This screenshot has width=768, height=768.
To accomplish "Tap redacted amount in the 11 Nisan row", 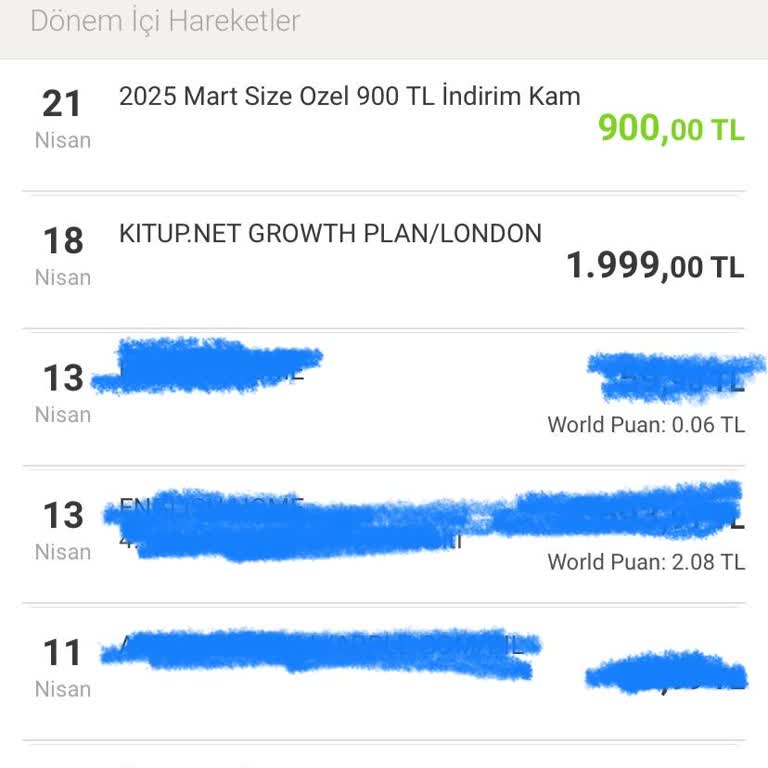I will [665, 676].
